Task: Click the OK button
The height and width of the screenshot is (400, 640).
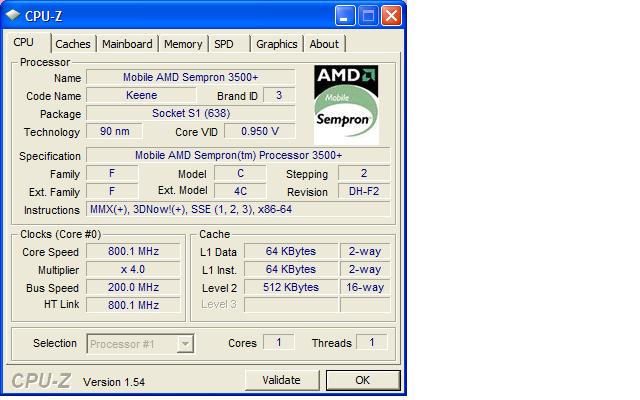Action: click(x=362, y=380)
